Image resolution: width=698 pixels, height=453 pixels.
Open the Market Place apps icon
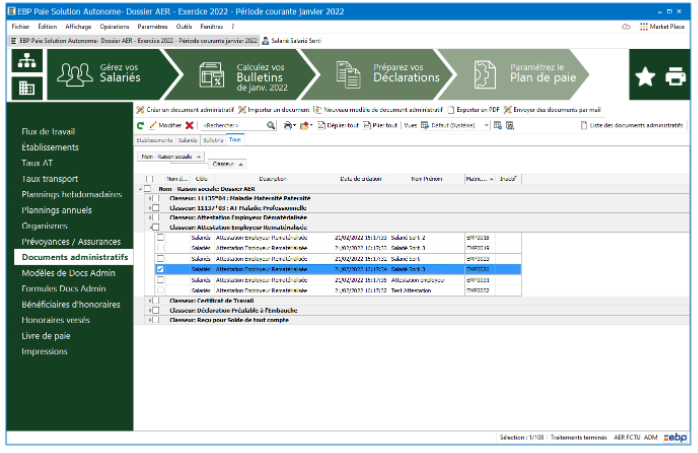(643, 27)
